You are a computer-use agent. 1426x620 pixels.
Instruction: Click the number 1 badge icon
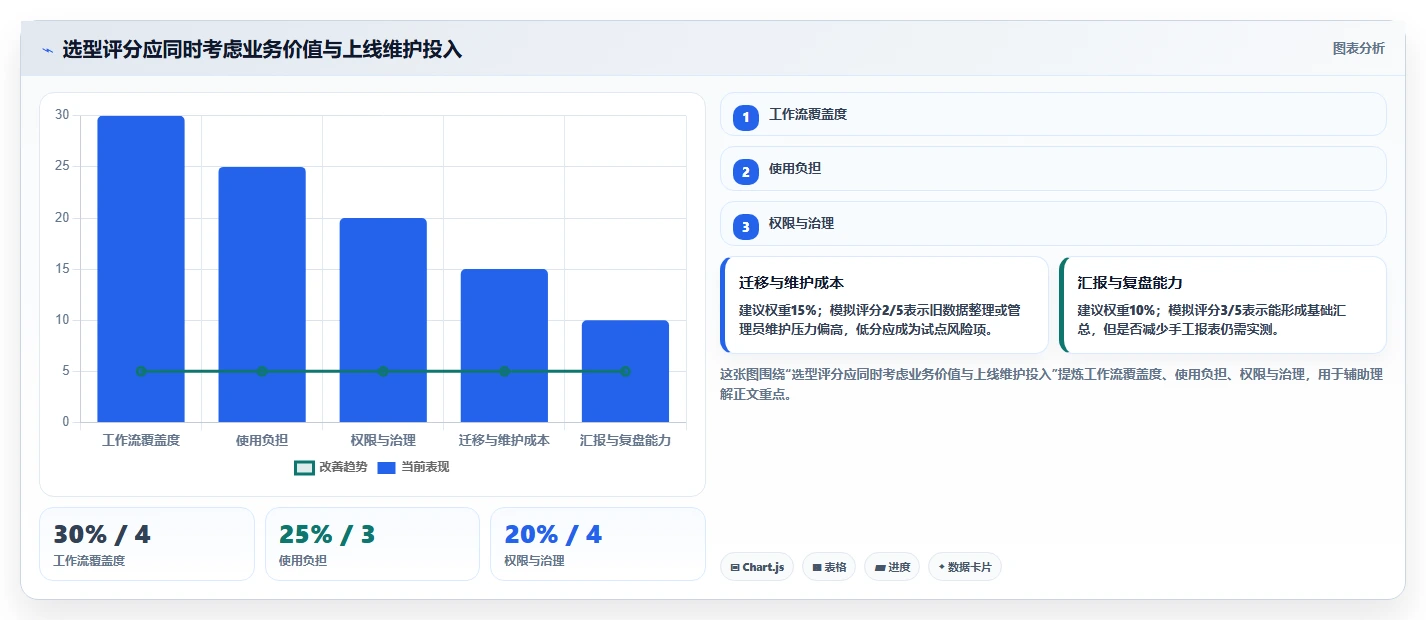pyautogui.click(x=745, y=118)
